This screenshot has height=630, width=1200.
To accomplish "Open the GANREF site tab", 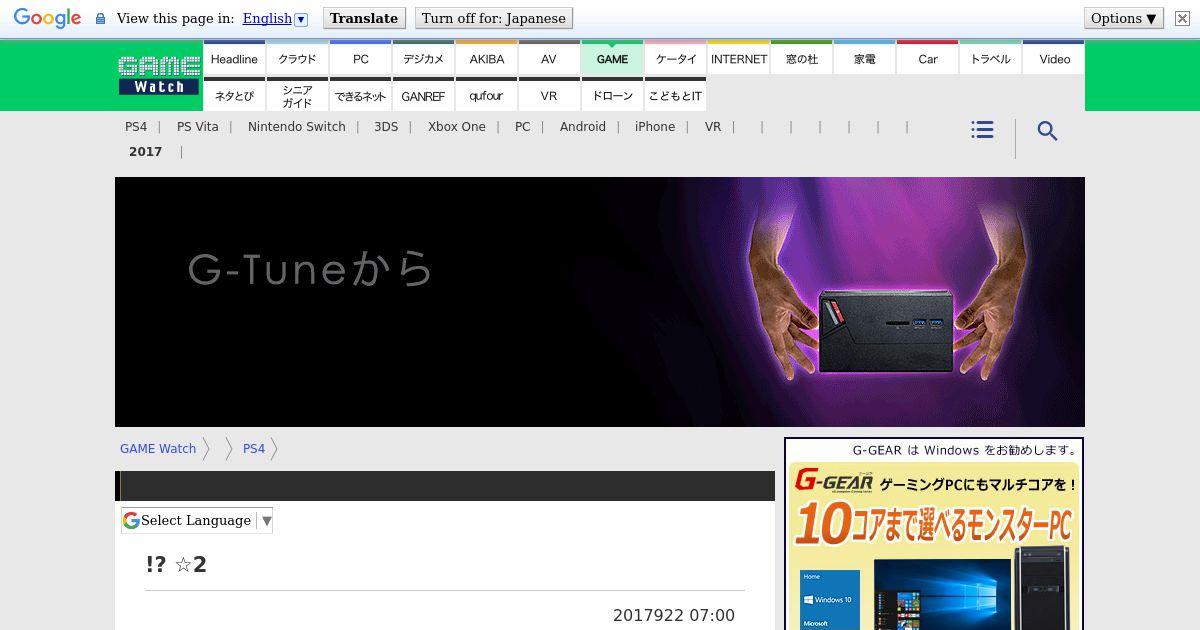I will (423, 95).
